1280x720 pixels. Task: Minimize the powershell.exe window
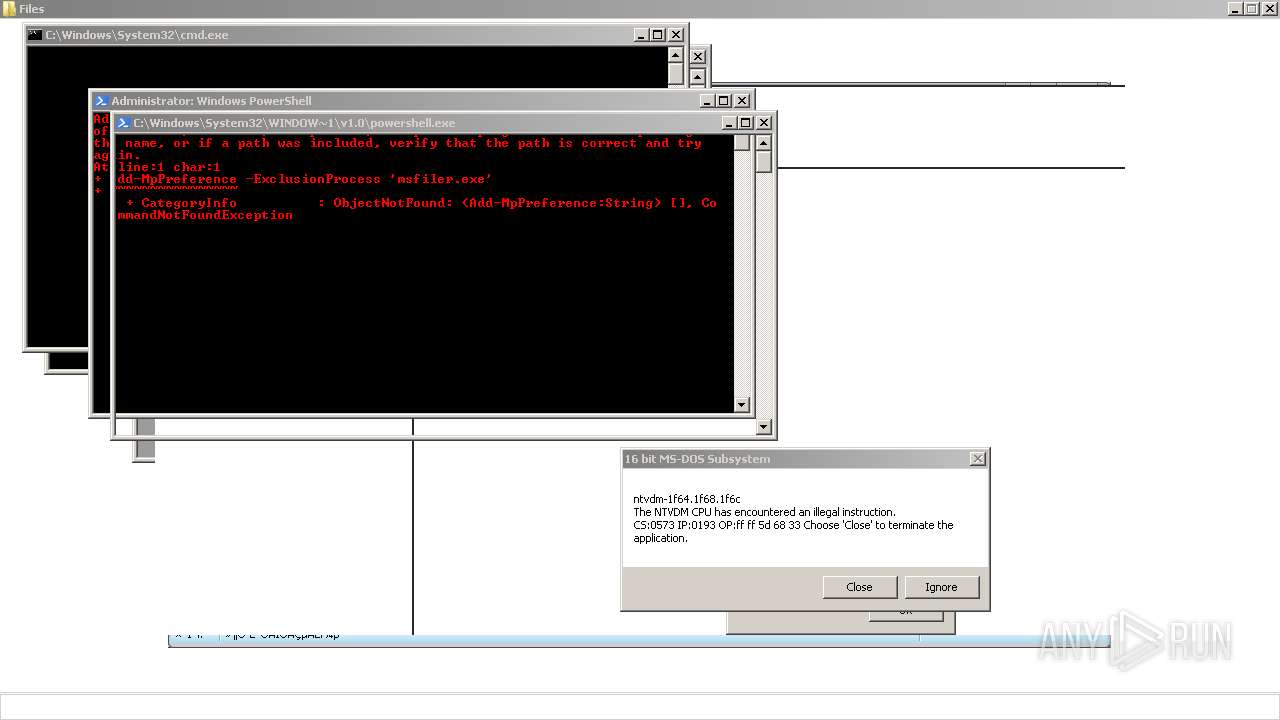pos(729,123)
